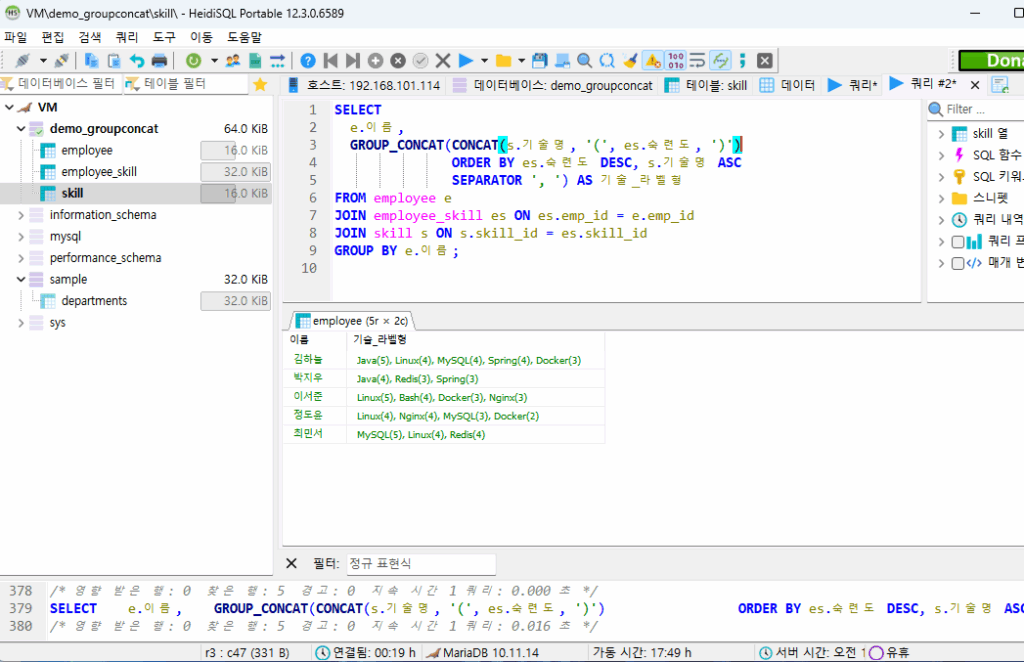
Task: Open dropdown arrow beside refresh icon
Action: click(x=214, y=61)
